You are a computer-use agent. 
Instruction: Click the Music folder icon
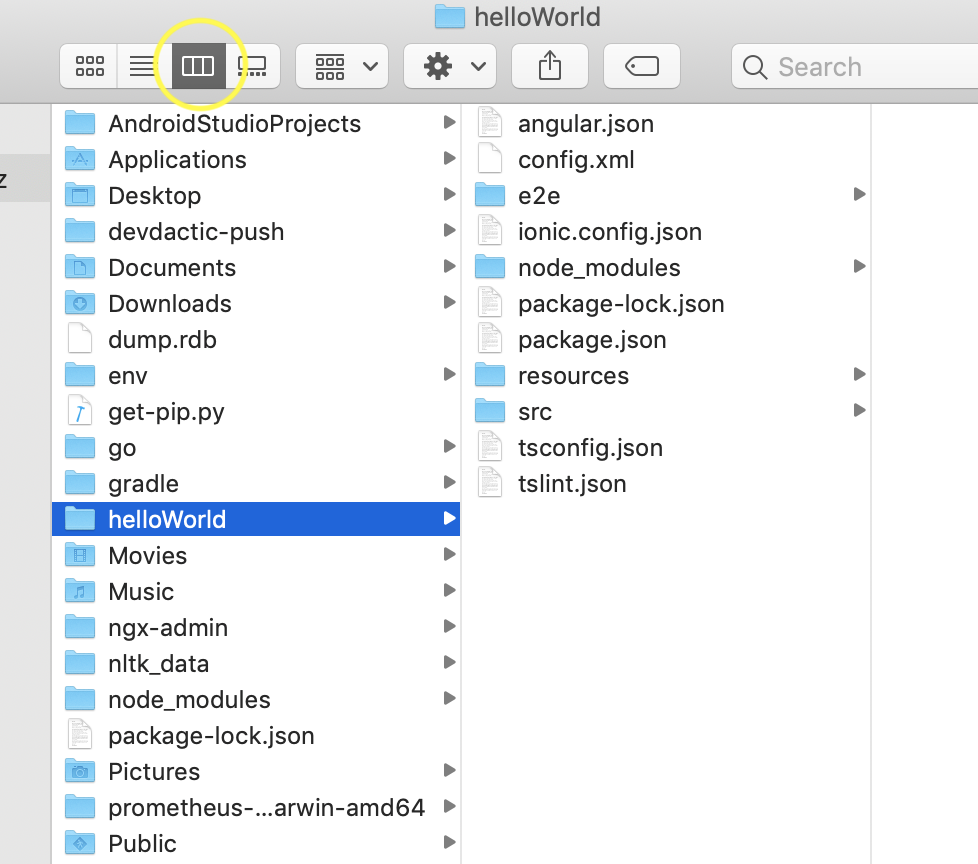click(80, 591)
